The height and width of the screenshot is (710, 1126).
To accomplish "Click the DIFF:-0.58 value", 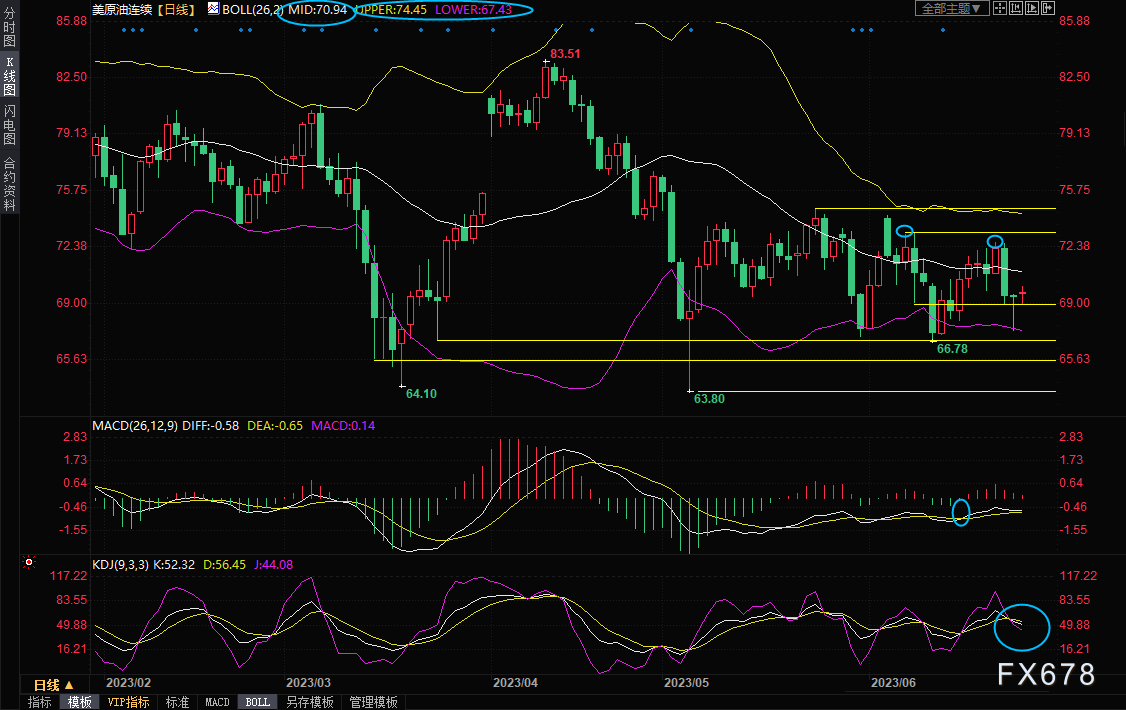I will point(210,426).
